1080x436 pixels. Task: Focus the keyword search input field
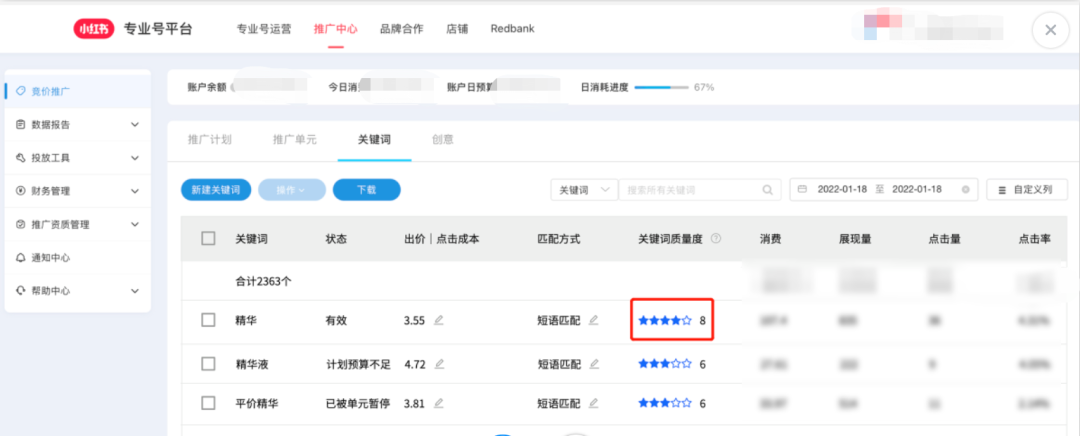[690, 190]
